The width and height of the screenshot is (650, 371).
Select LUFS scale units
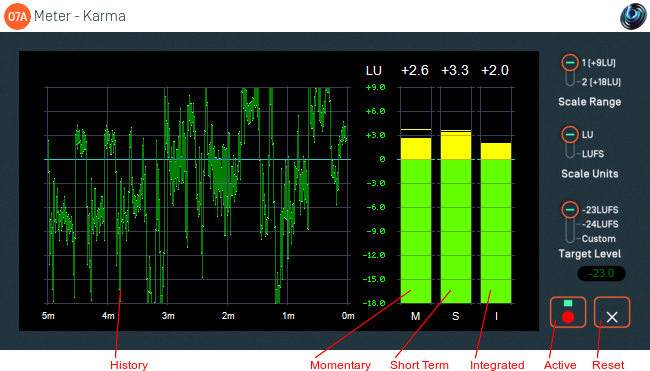point(593,154)
